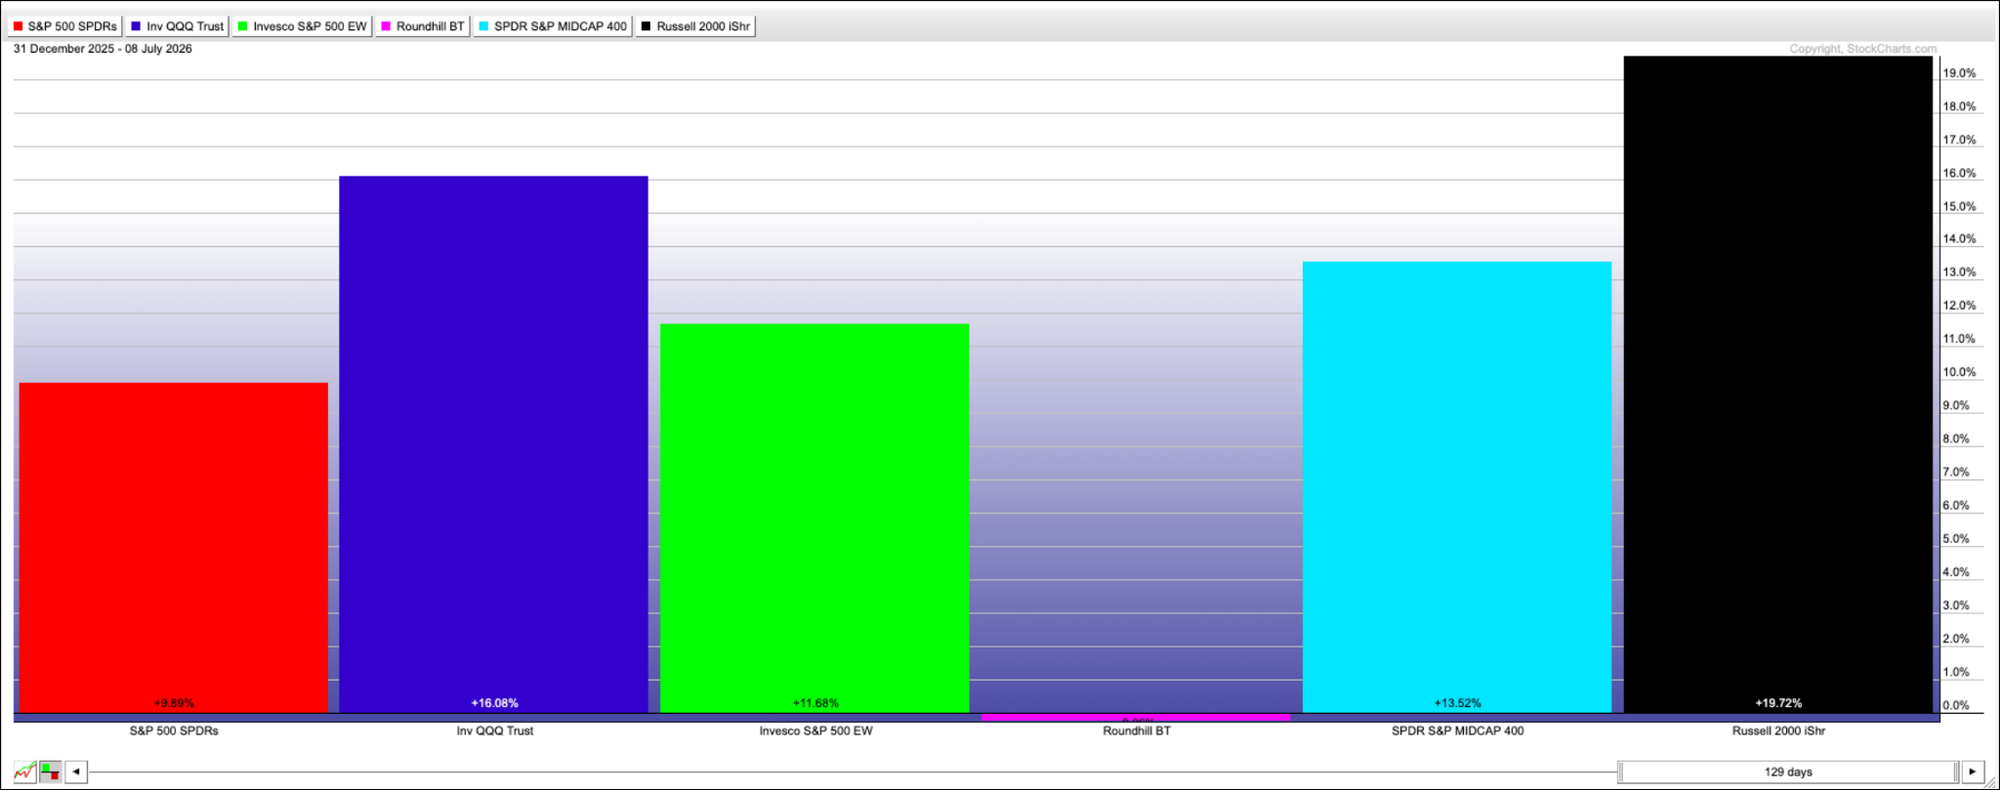Screen dimensions: 2000x790
Task: Click the cyan legend color square
Action: [x=484, y=26]
